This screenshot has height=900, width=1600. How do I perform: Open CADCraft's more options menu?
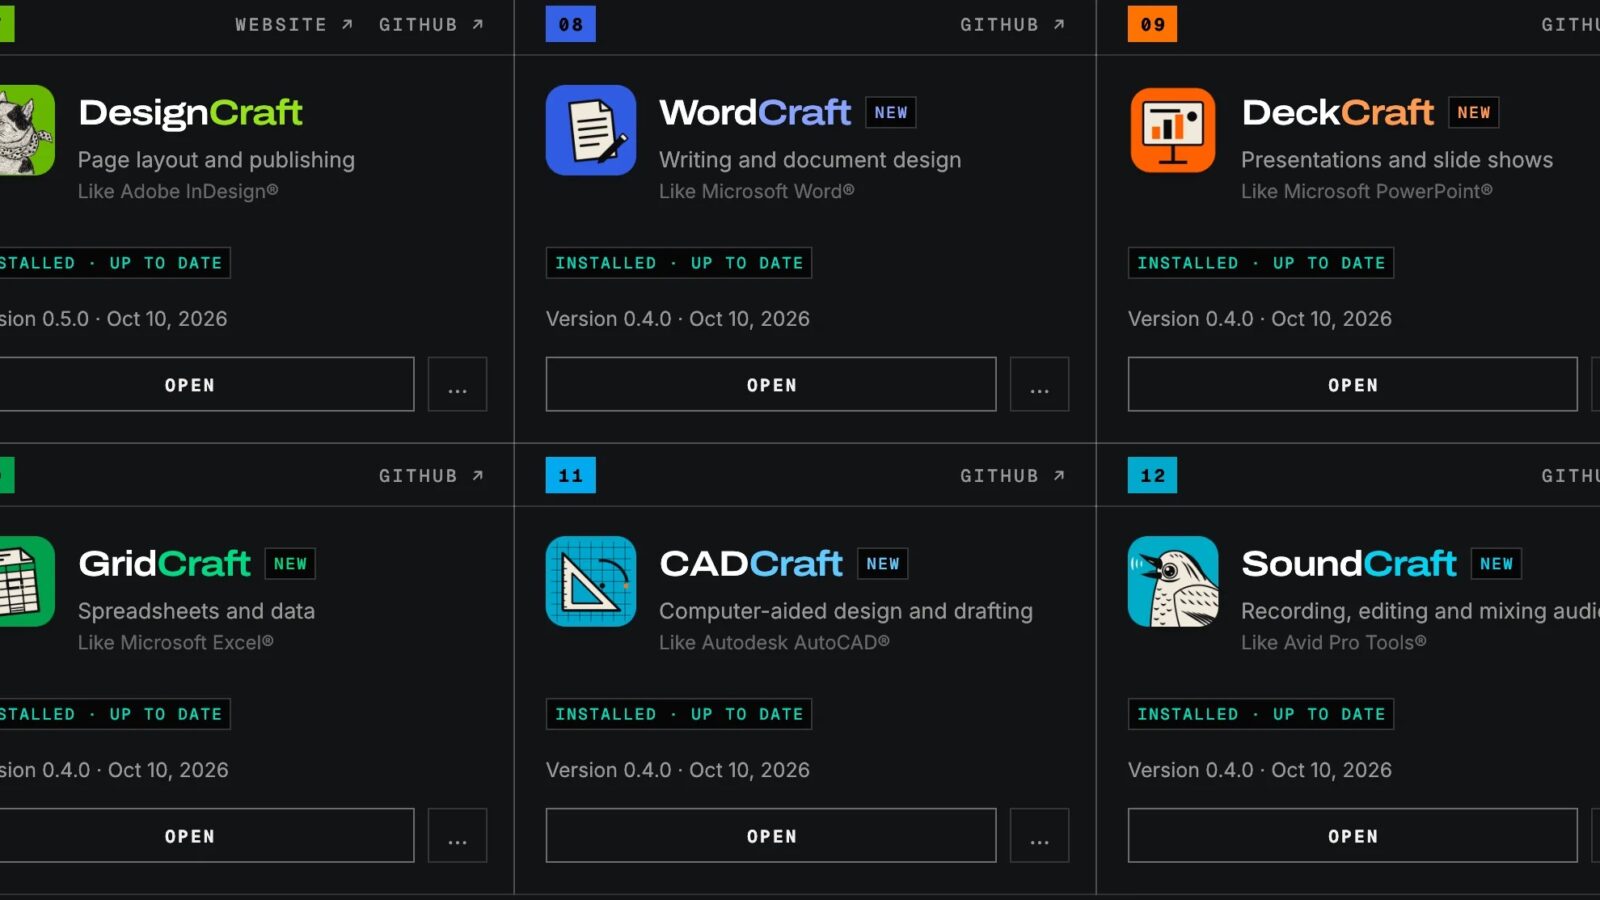[x=1039, y=835]
